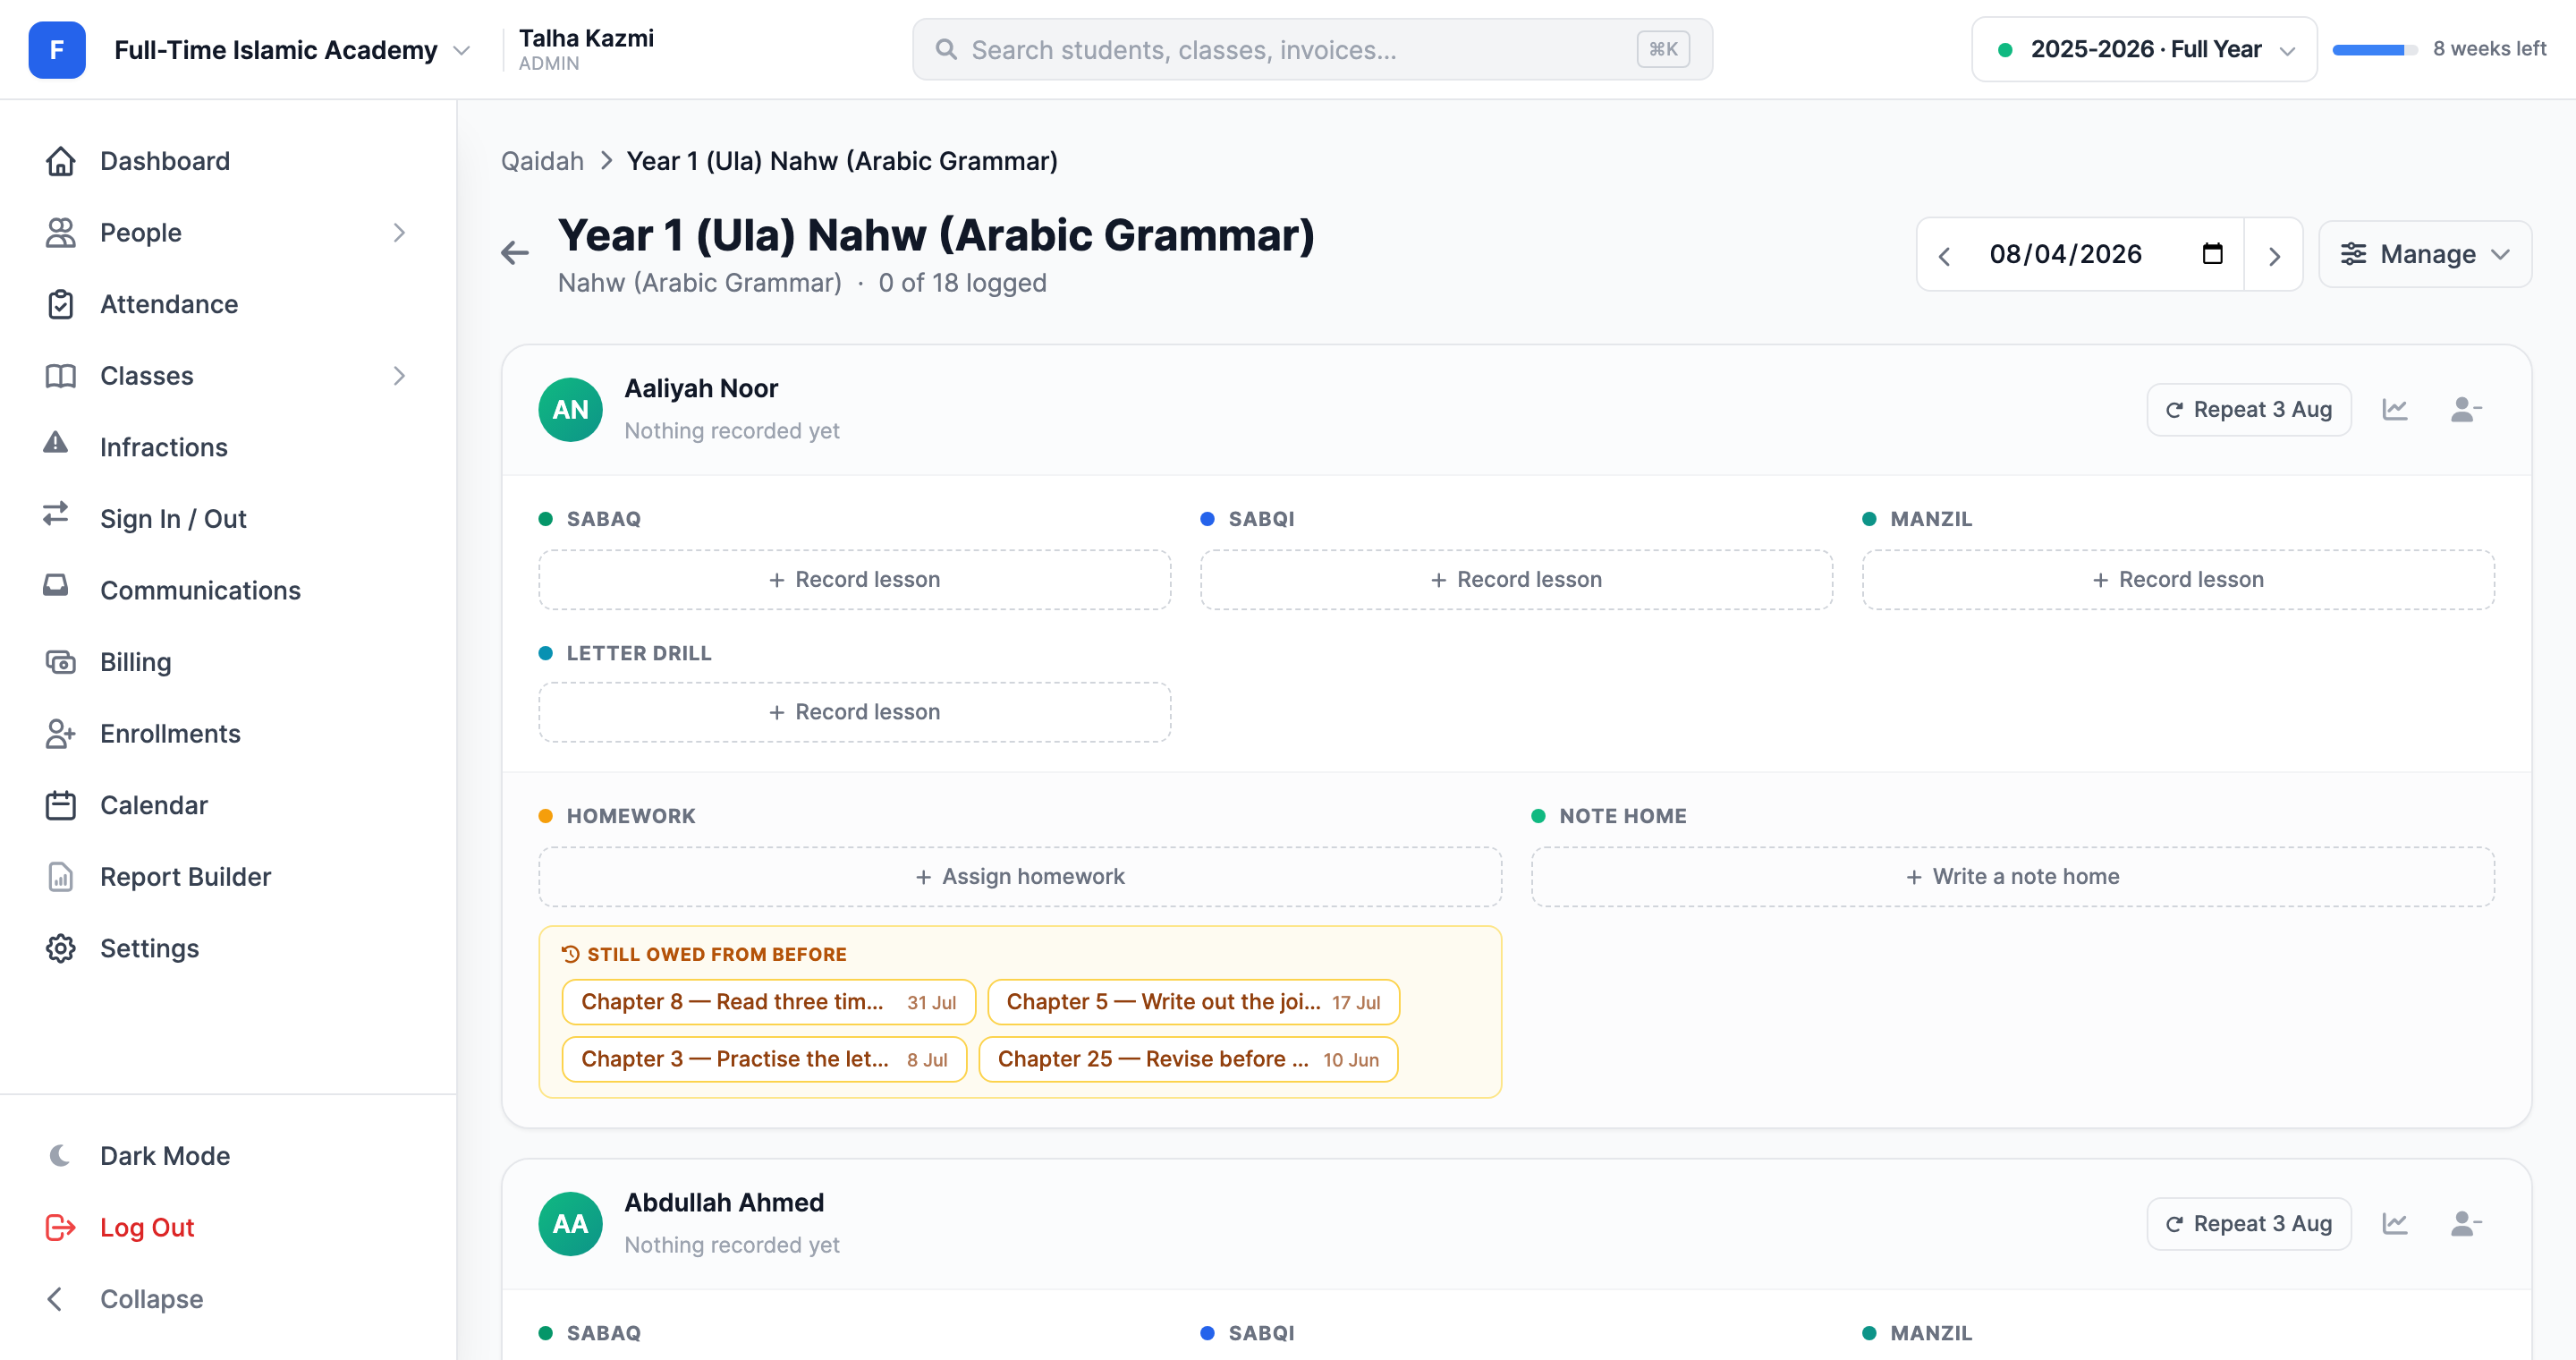Click the Aaliyah Noor name
2576x1360 pixels.
click(x=701, y=388)
